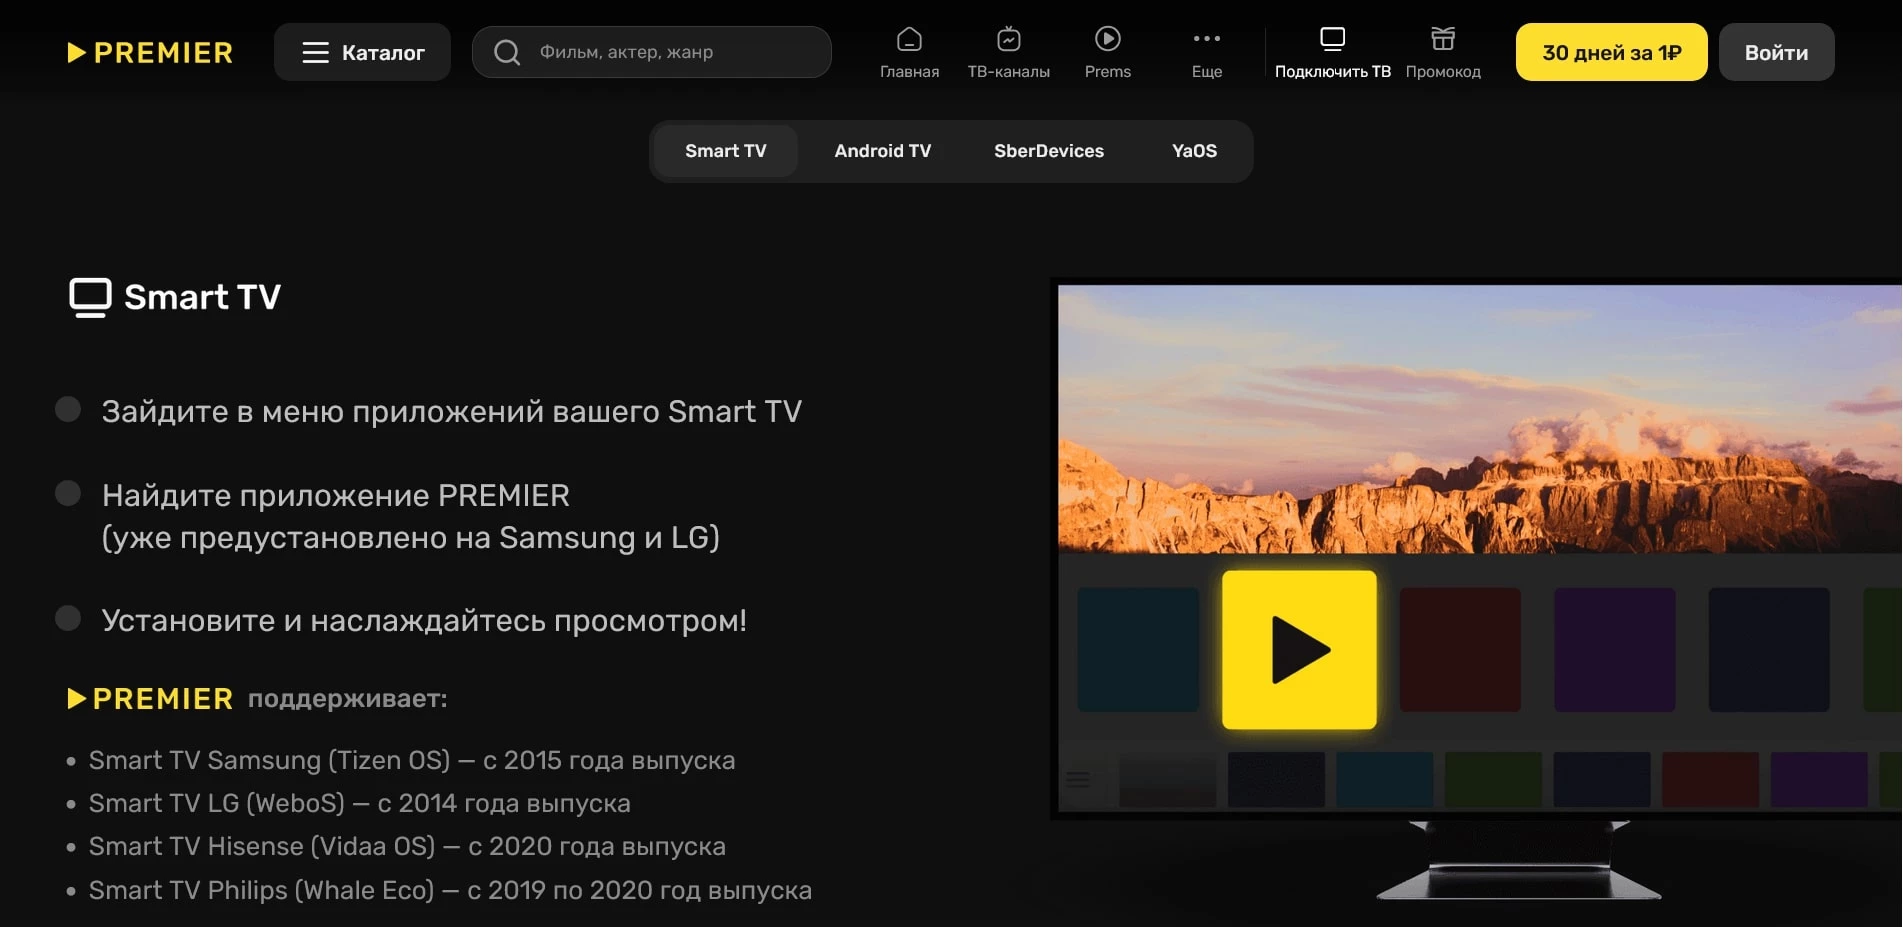Select the first step bullet about Smart TV menu
This screenshot has height=927, width=1903.
68,409
